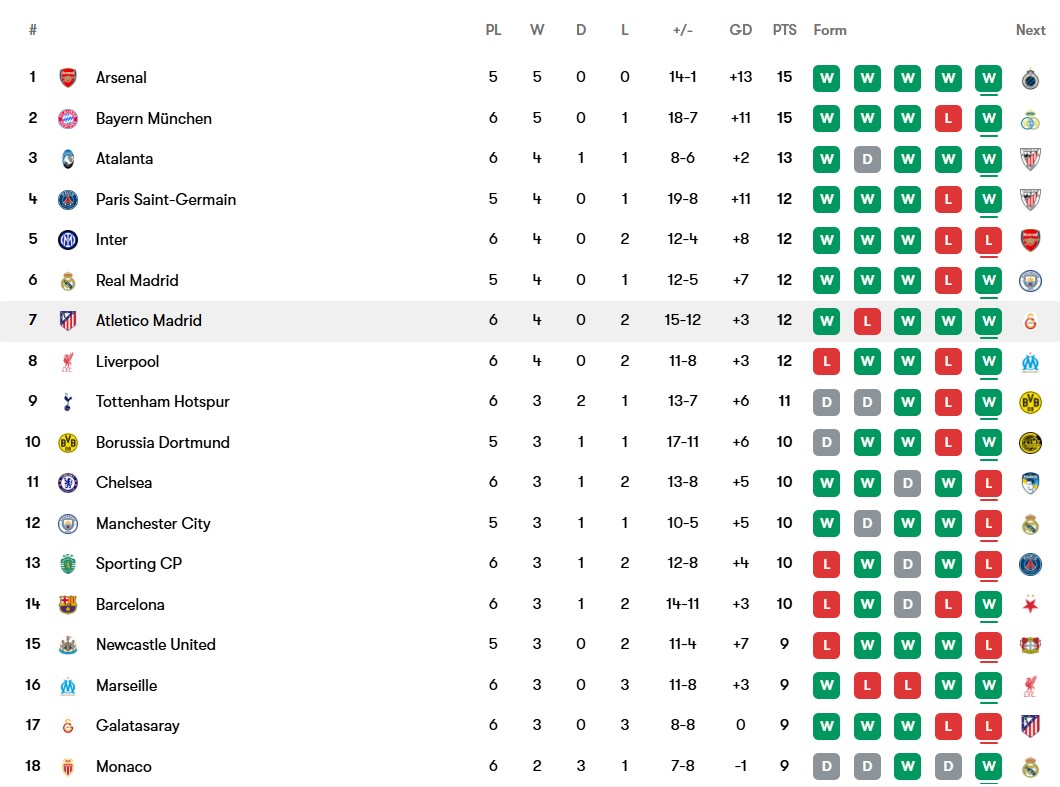Image resolution: width=1060 pixels, height=787 pixels.
Task: Click Atalanta's draw form badge
Action: (867, 159)
